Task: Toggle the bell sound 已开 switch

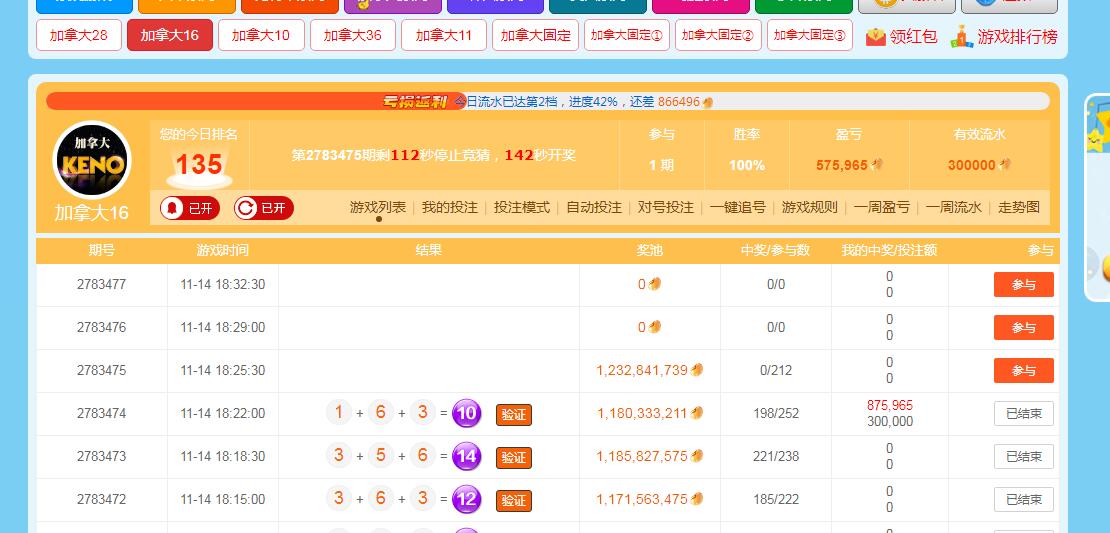Action: [x=189, y=208]
